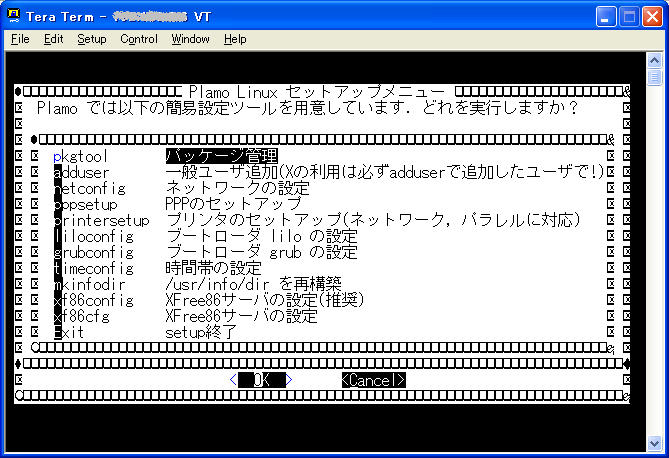
Task: Click the Cancel button
Action: pos(373,380)
